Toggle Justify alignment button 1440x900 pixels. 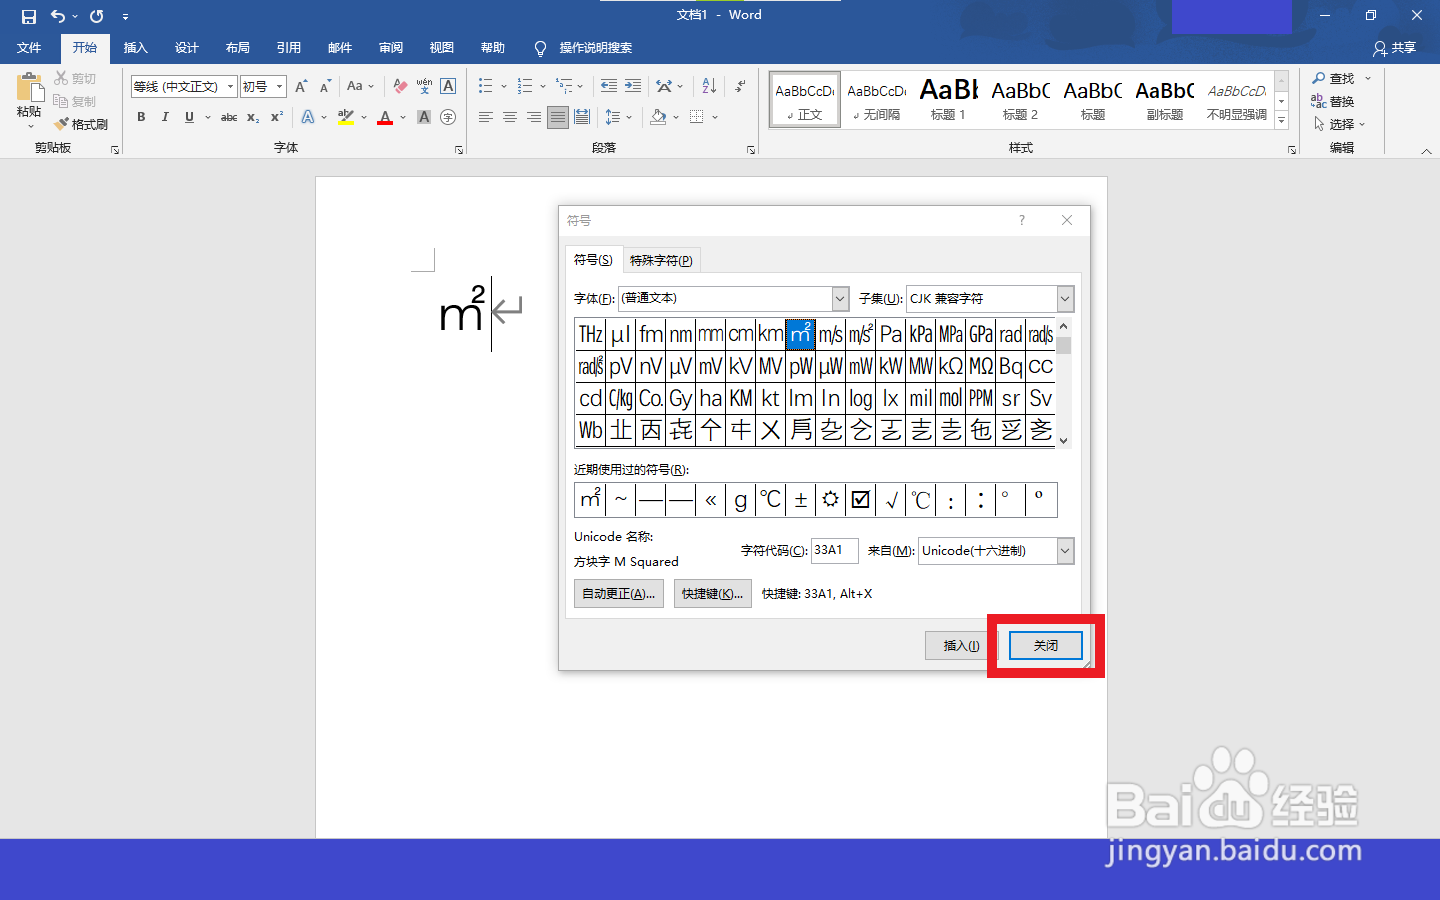click(x=558, y=117)
